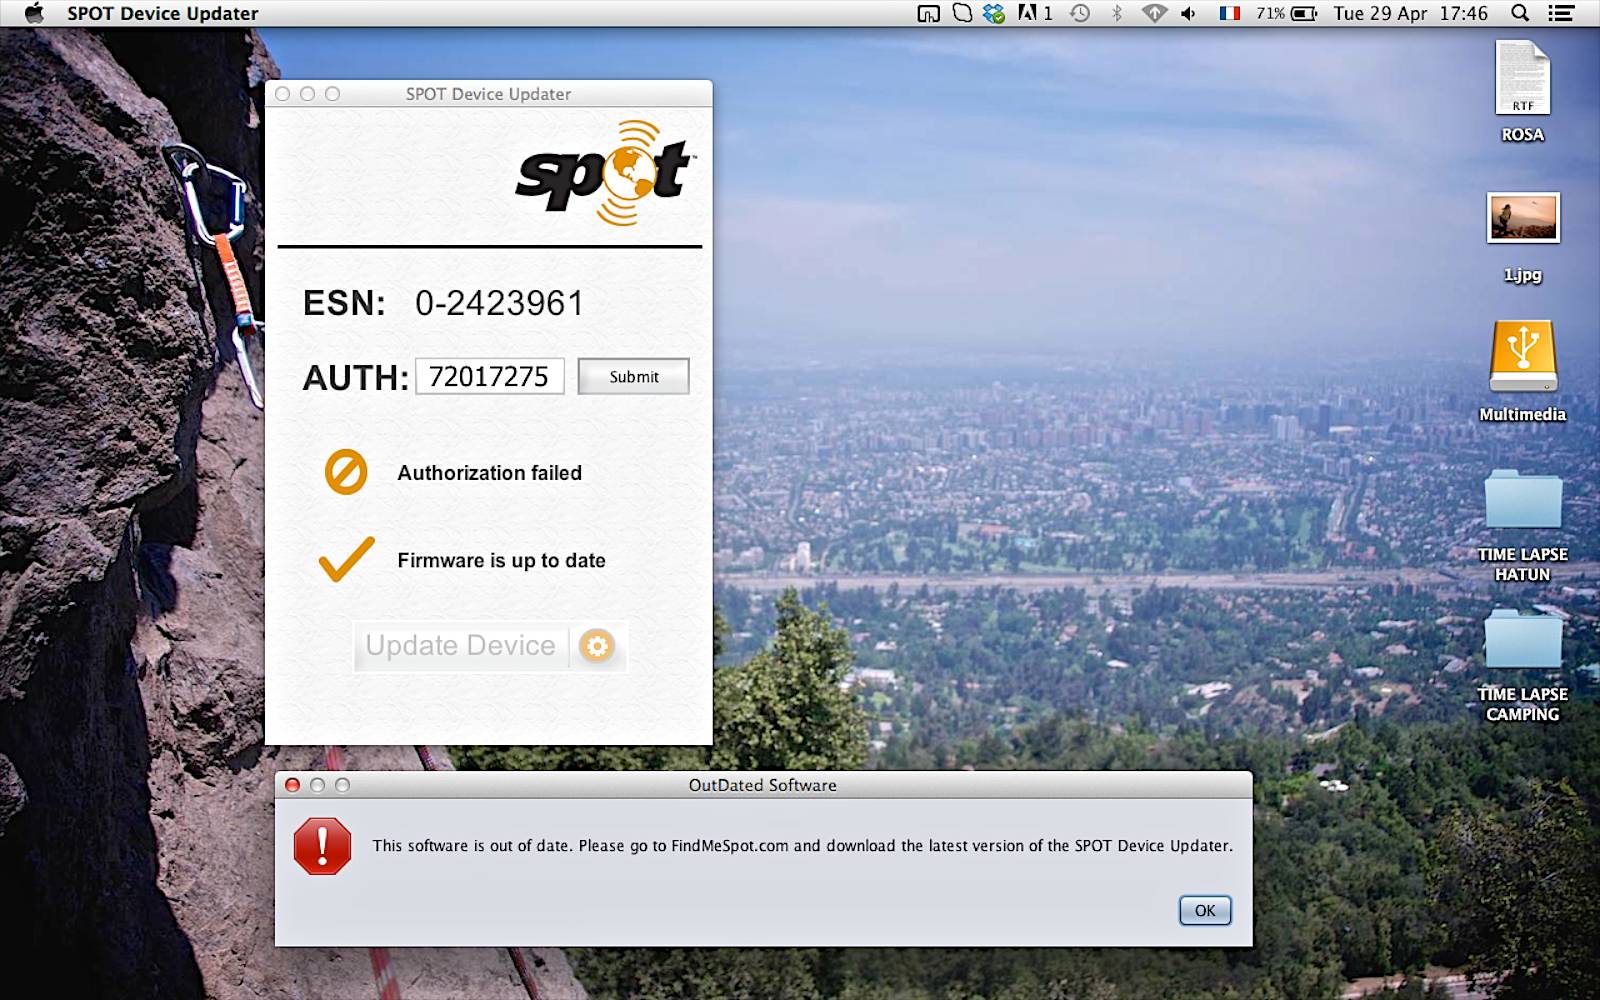The width and height of the screenshot is (1600, 1000).
Task: Click the AUTH code input field
Action: (x=490, y=376)
